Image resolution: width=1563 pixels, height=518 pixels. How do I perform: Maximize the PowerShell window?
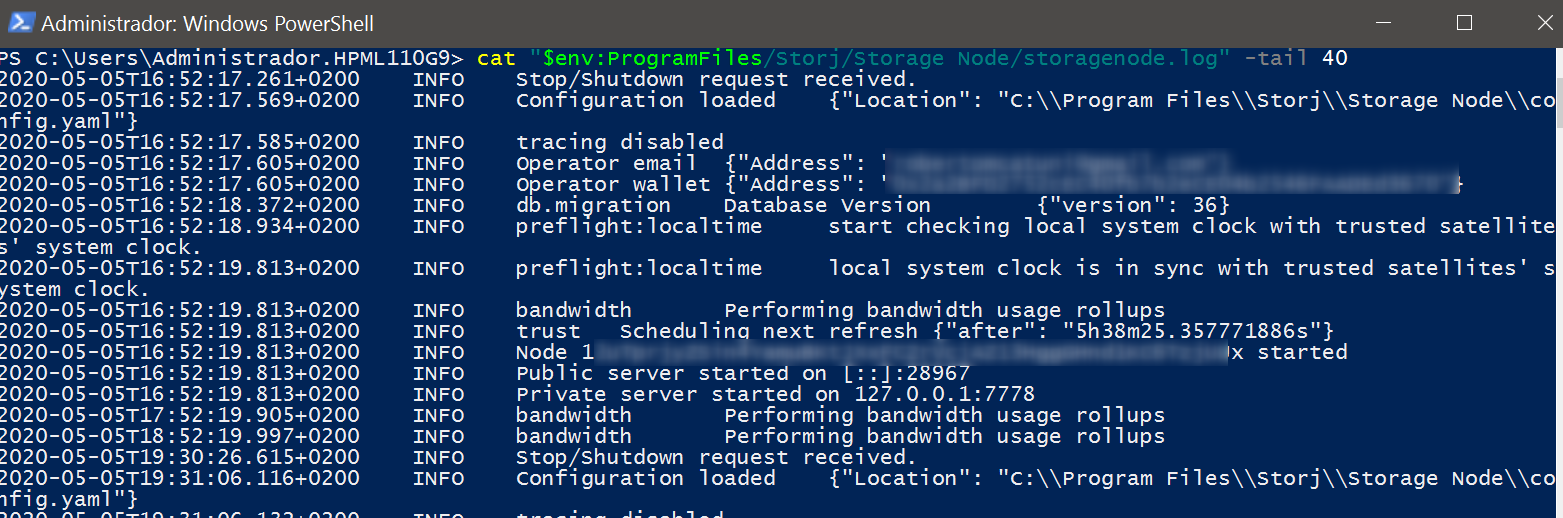point(1464,22)
